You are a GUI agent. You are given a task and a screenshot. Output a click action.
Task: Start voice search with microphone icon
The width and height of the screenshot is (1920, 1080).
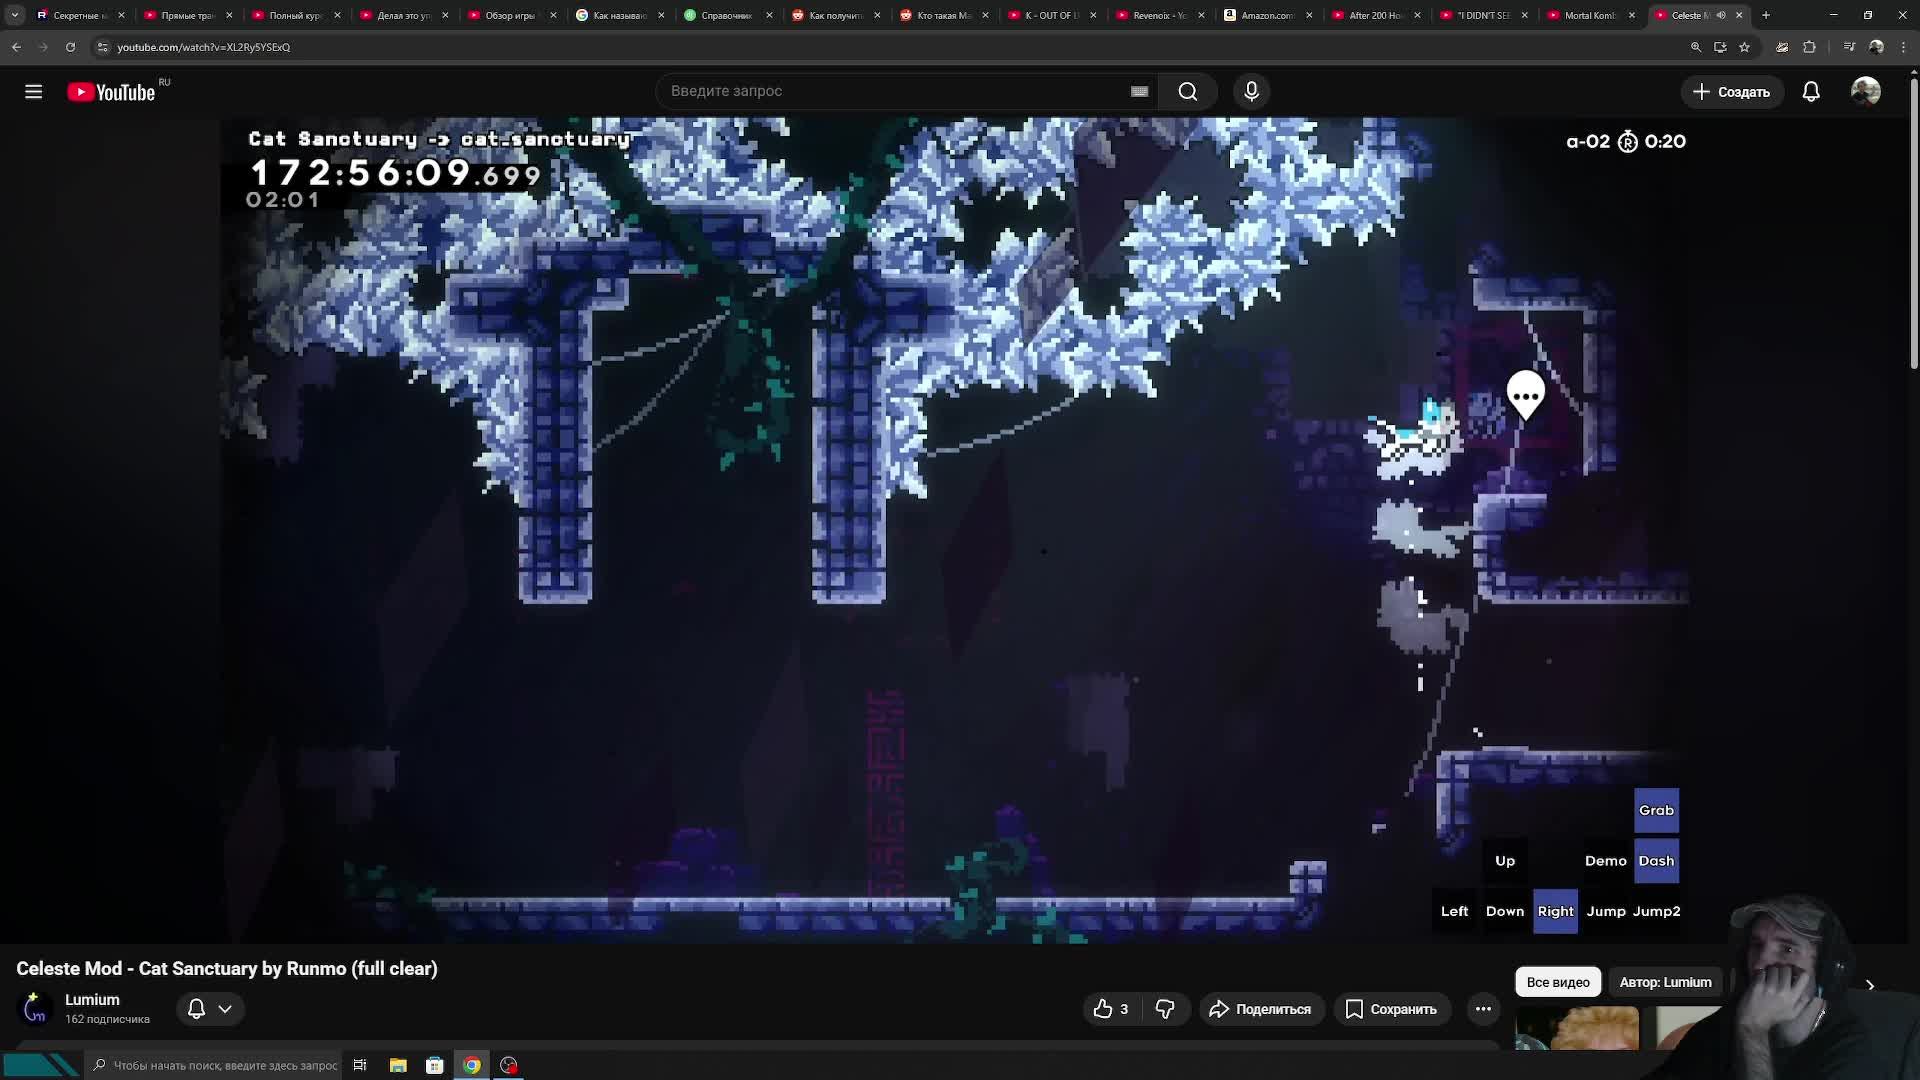point(1251,91)
